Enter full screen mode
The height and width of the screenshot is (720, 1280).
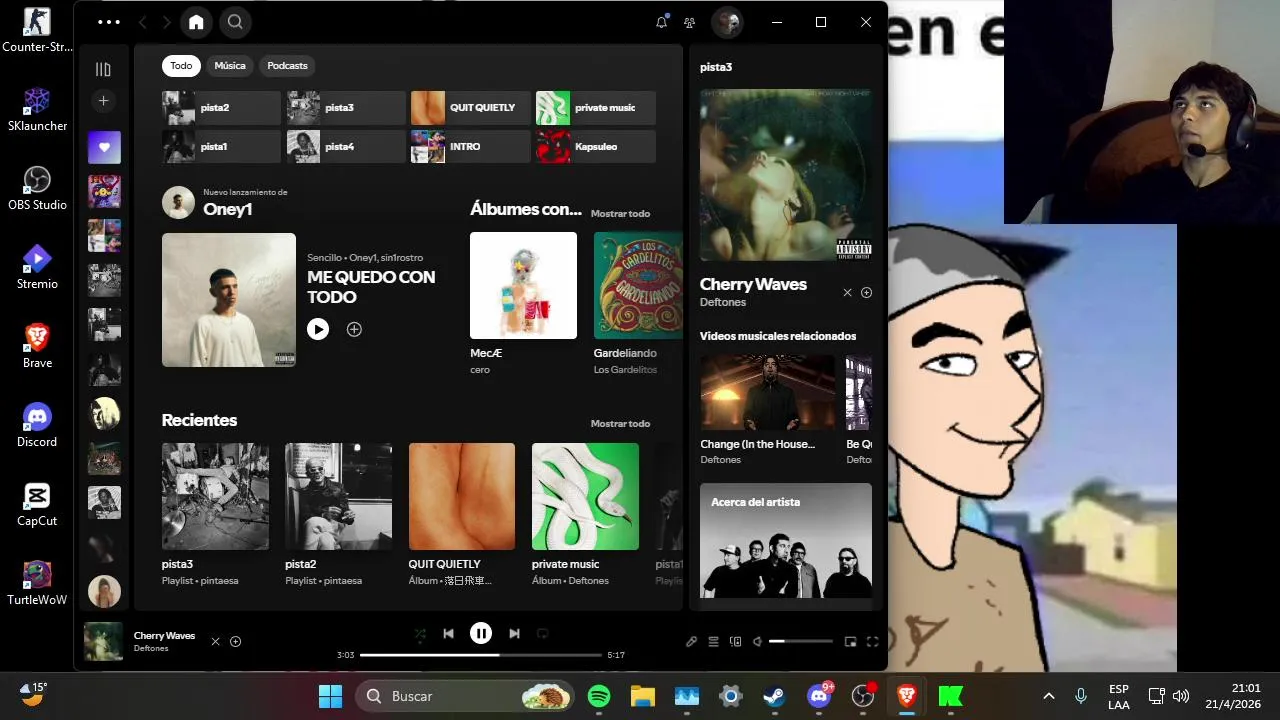point(872,642)
